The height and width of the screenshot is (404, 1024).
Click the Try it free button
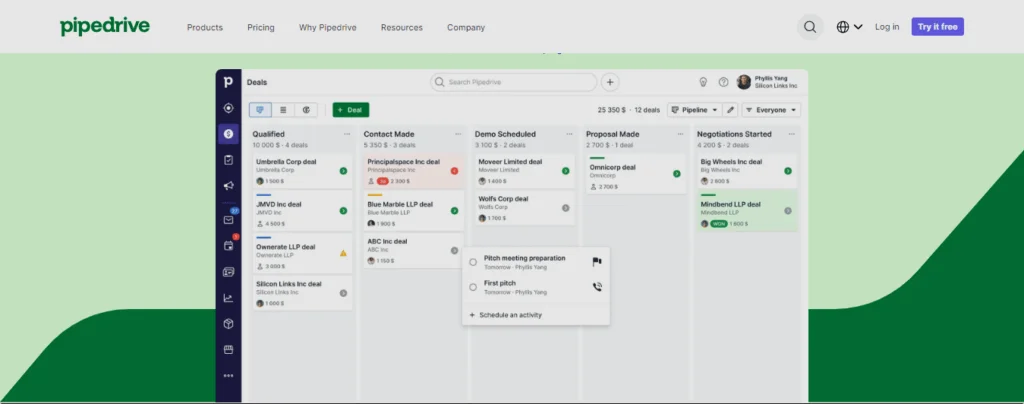click(x=938, y=27)
